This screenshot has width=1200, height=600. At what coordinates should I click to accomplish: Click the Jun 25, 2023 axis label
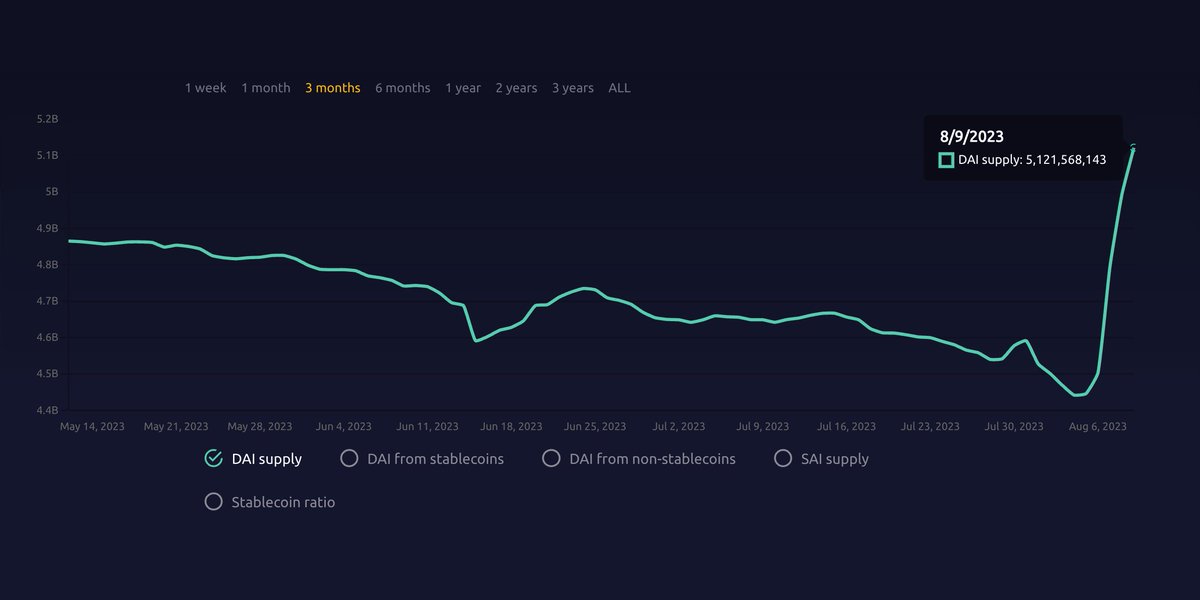click(x=596, y=426)
